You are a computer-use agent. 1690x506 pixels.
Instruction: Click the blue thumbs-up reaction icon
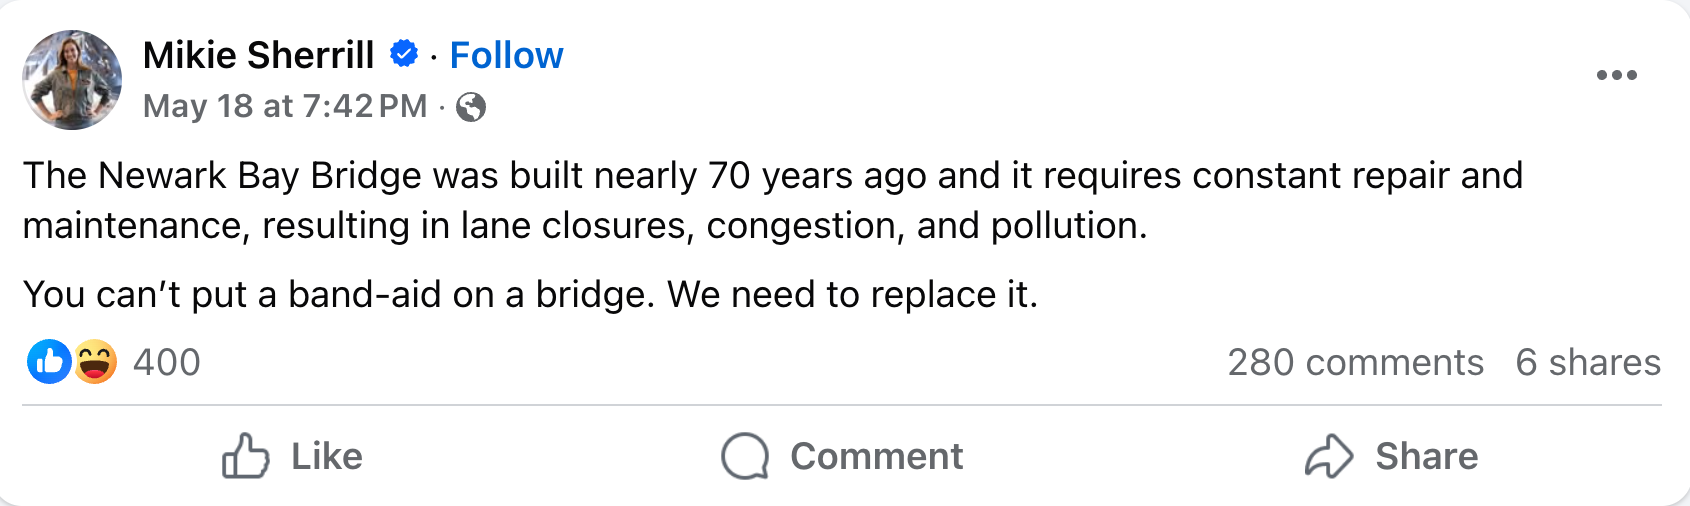click(49, 362)
